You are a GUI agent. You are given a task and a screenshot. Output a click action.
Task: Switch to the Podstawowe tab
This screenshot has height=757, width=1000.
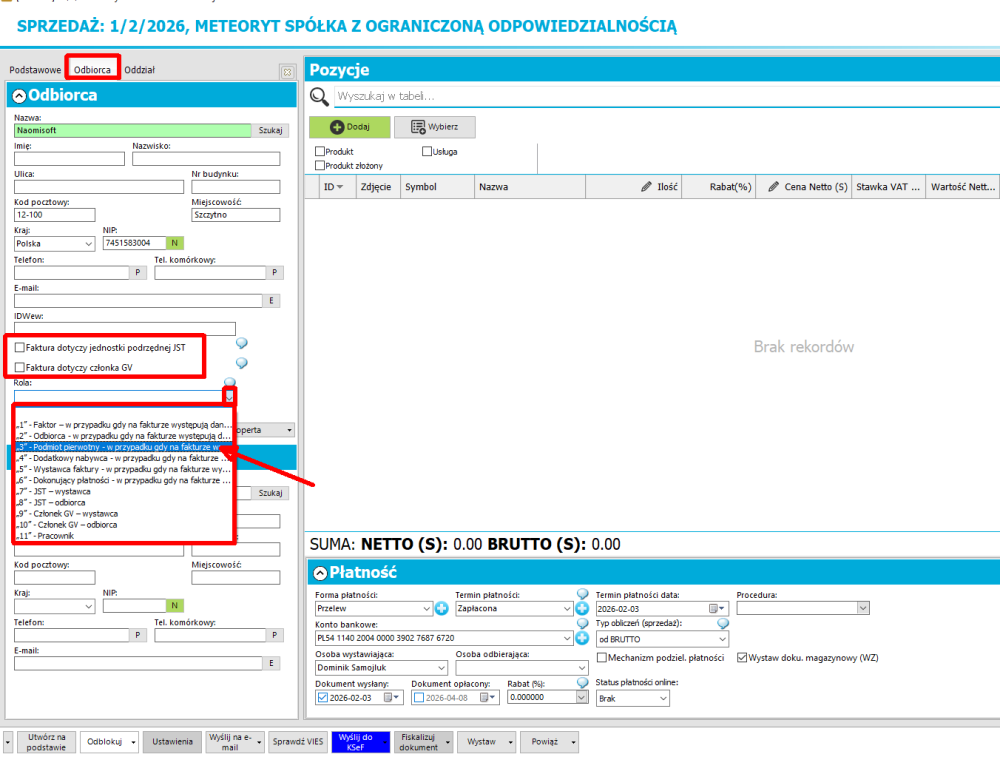[x=35, y=70]
